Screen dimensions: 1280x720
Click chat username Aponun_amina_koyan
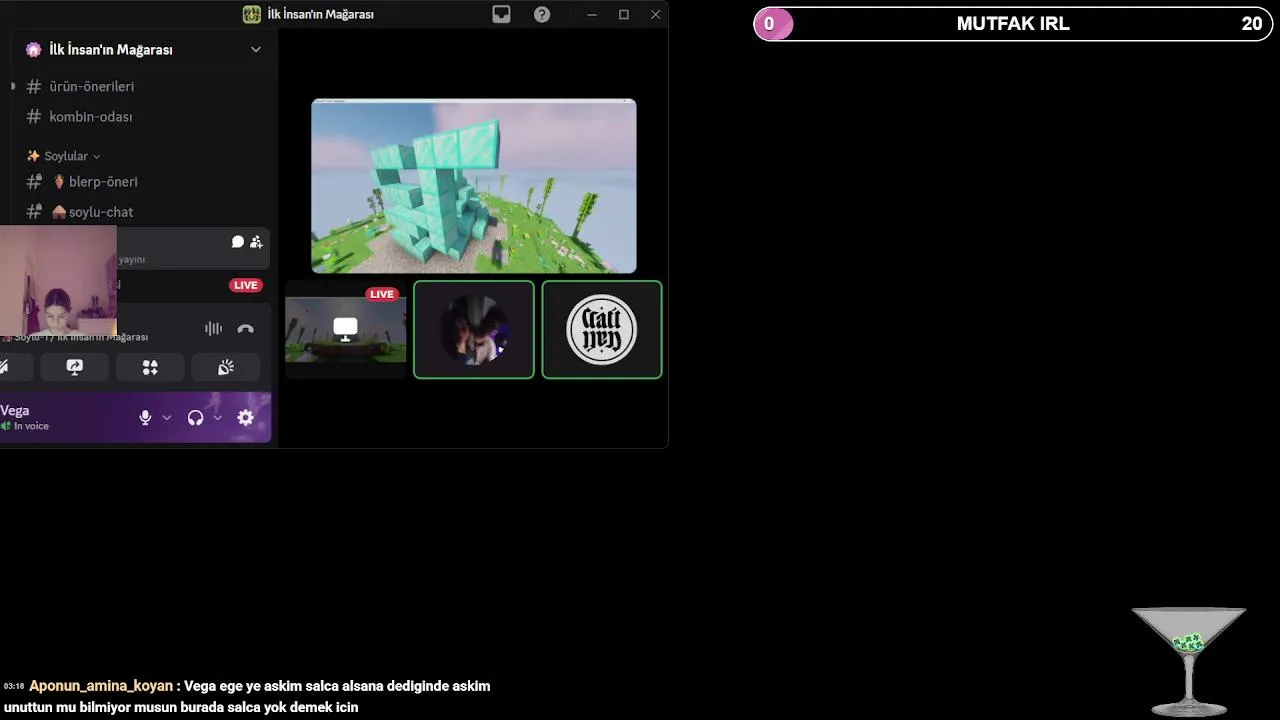click(x=101, y=686)
